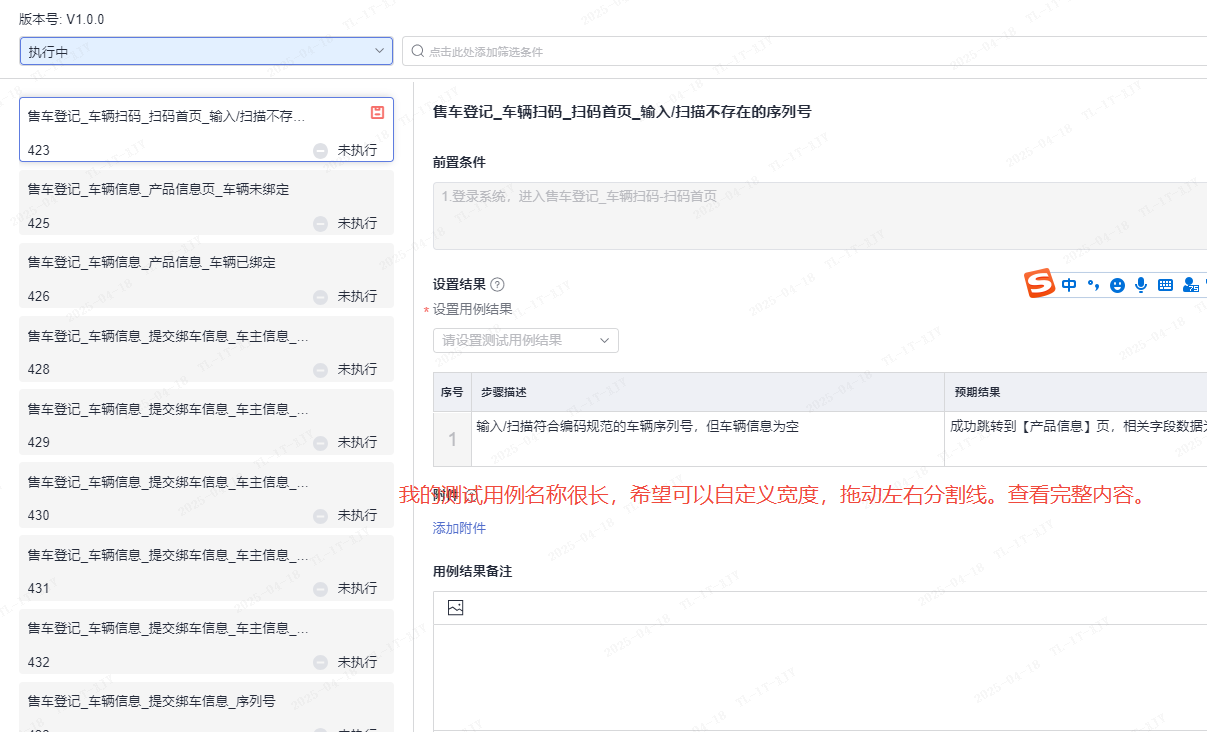Click the 序号 column header
Image resolution: width=1207 pixels, height=732 pixels.
tap(452, 393)
